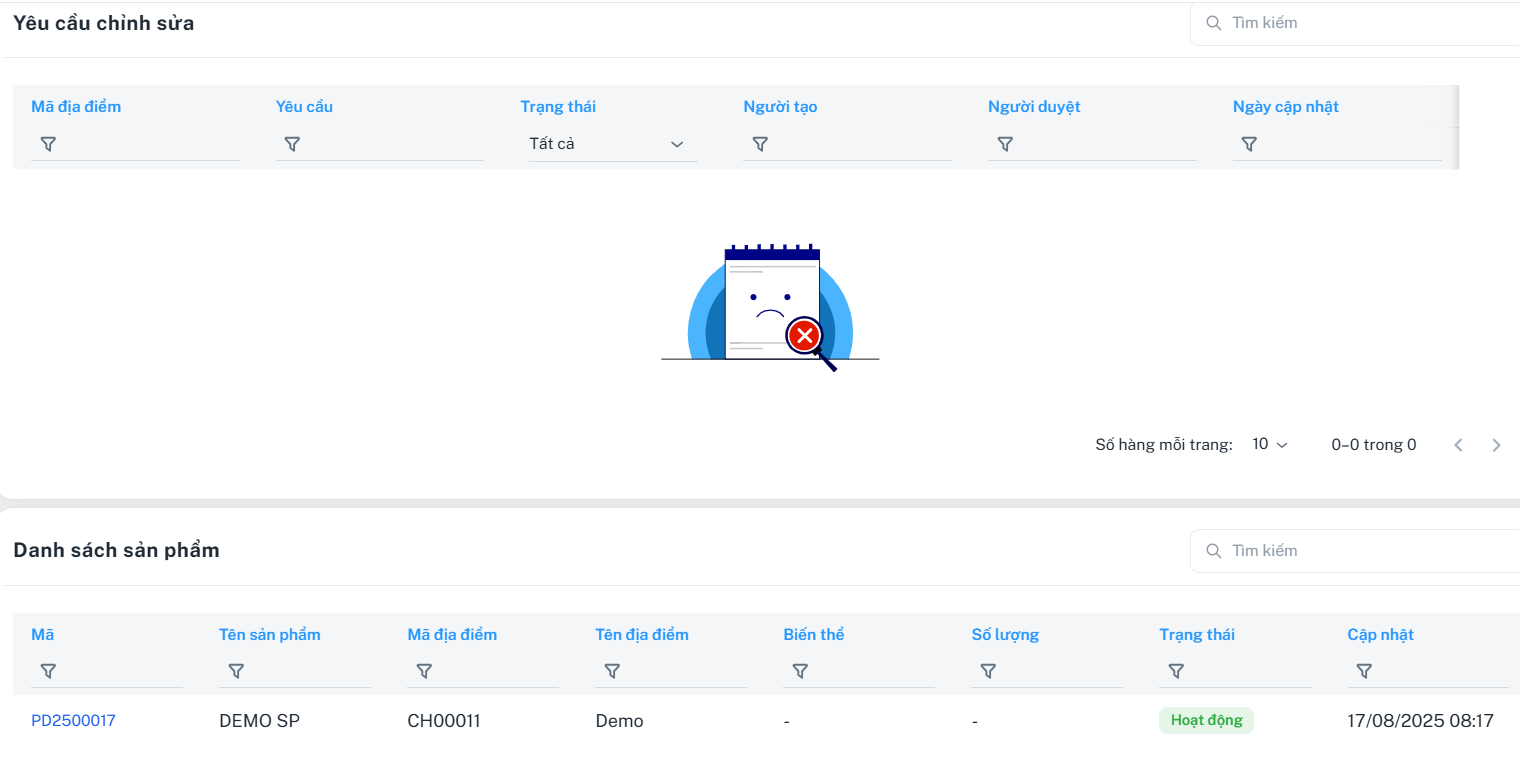Viewport: 1520px width, 769px height.
Task: Click filter icon under product list Trạng thái column
Action: click(1176, 671)
